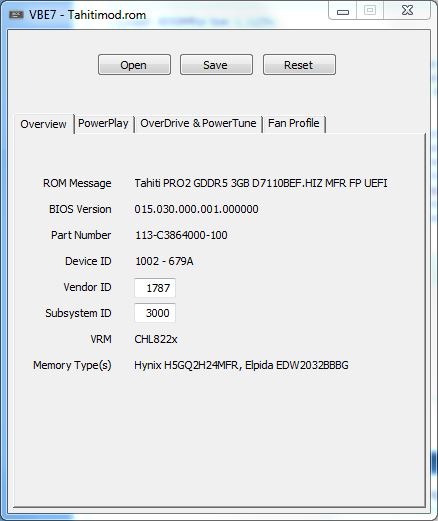
Task: Open the Fan Profile tab
Action: (294, 123)
